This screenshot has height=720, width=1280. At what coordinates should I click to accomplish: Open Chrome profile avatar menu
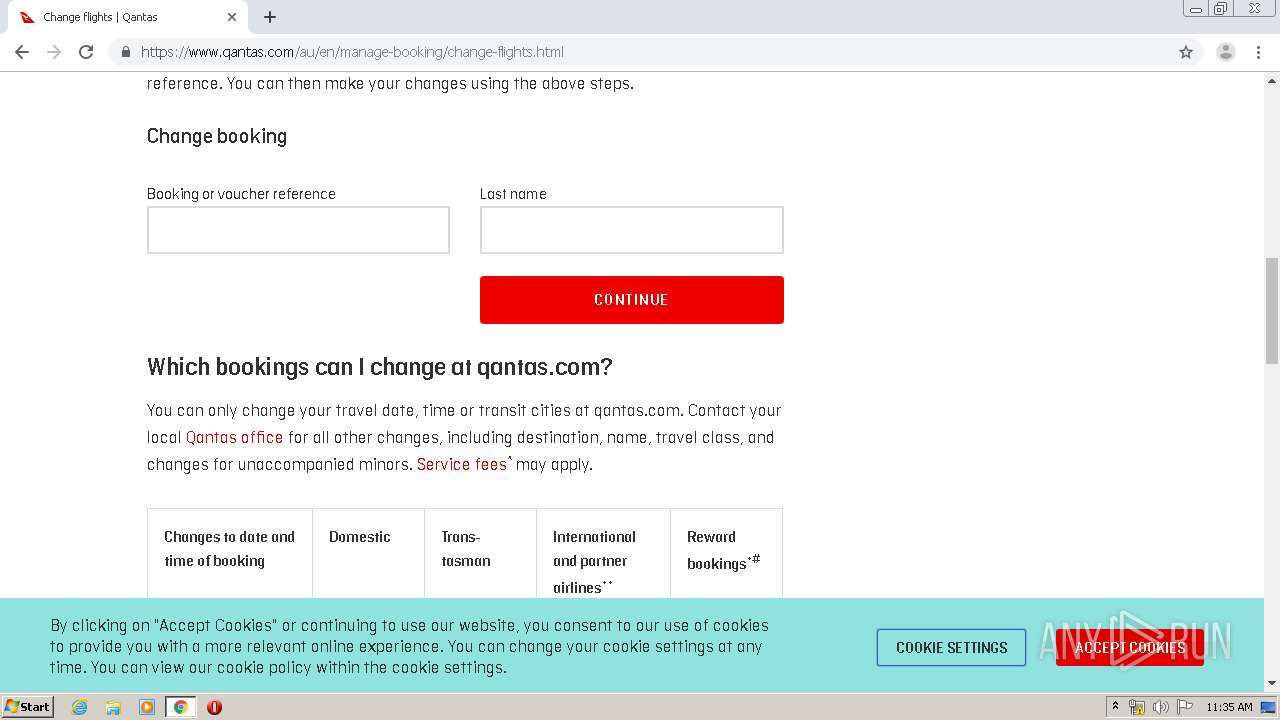pyautogui.click(x=1226, y=52)
